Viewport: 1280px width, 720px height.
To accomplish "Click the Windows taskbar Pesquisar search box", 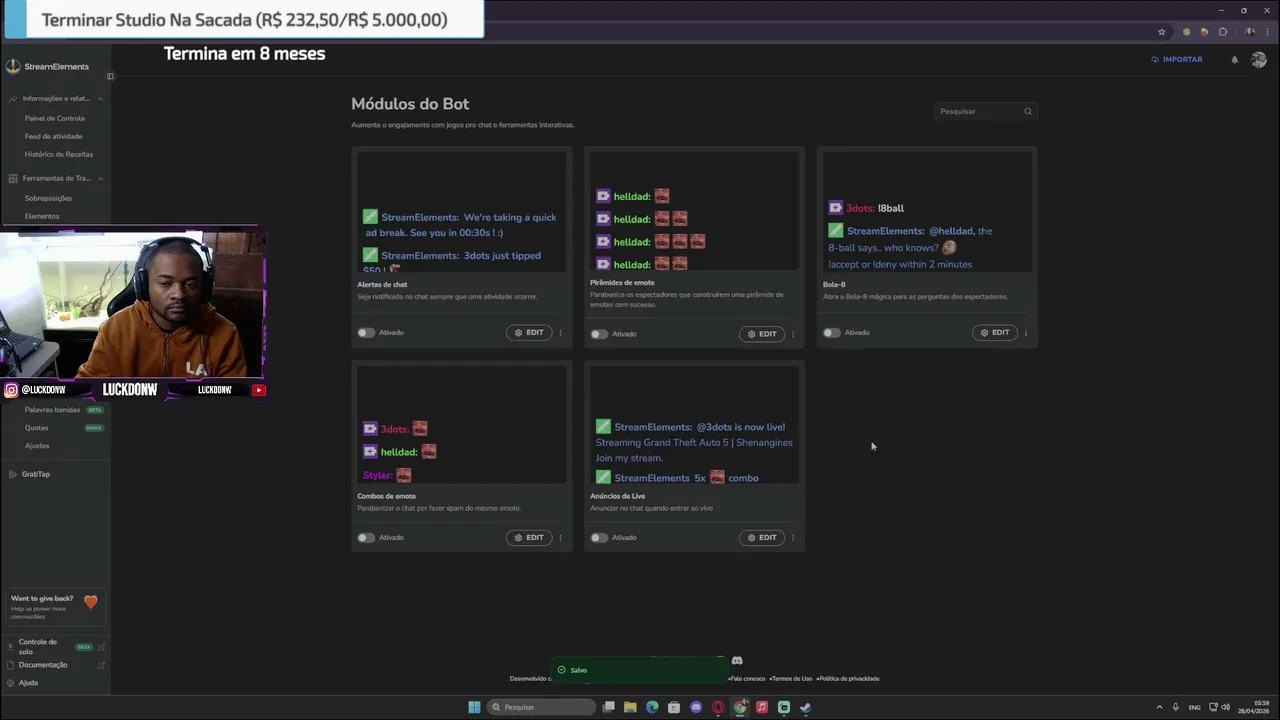I will (x=541, y=707).
